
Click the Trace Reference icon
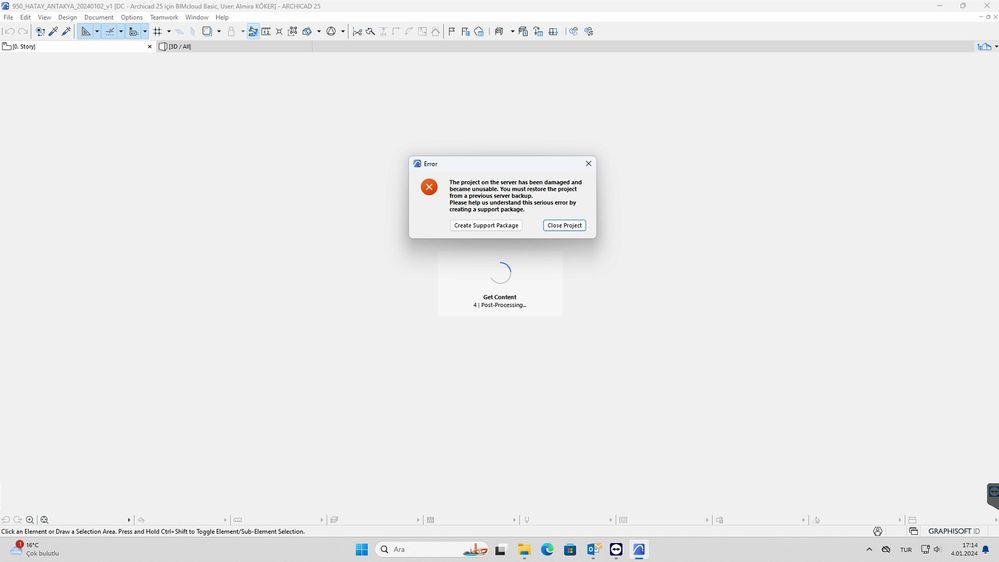point(207,31)
